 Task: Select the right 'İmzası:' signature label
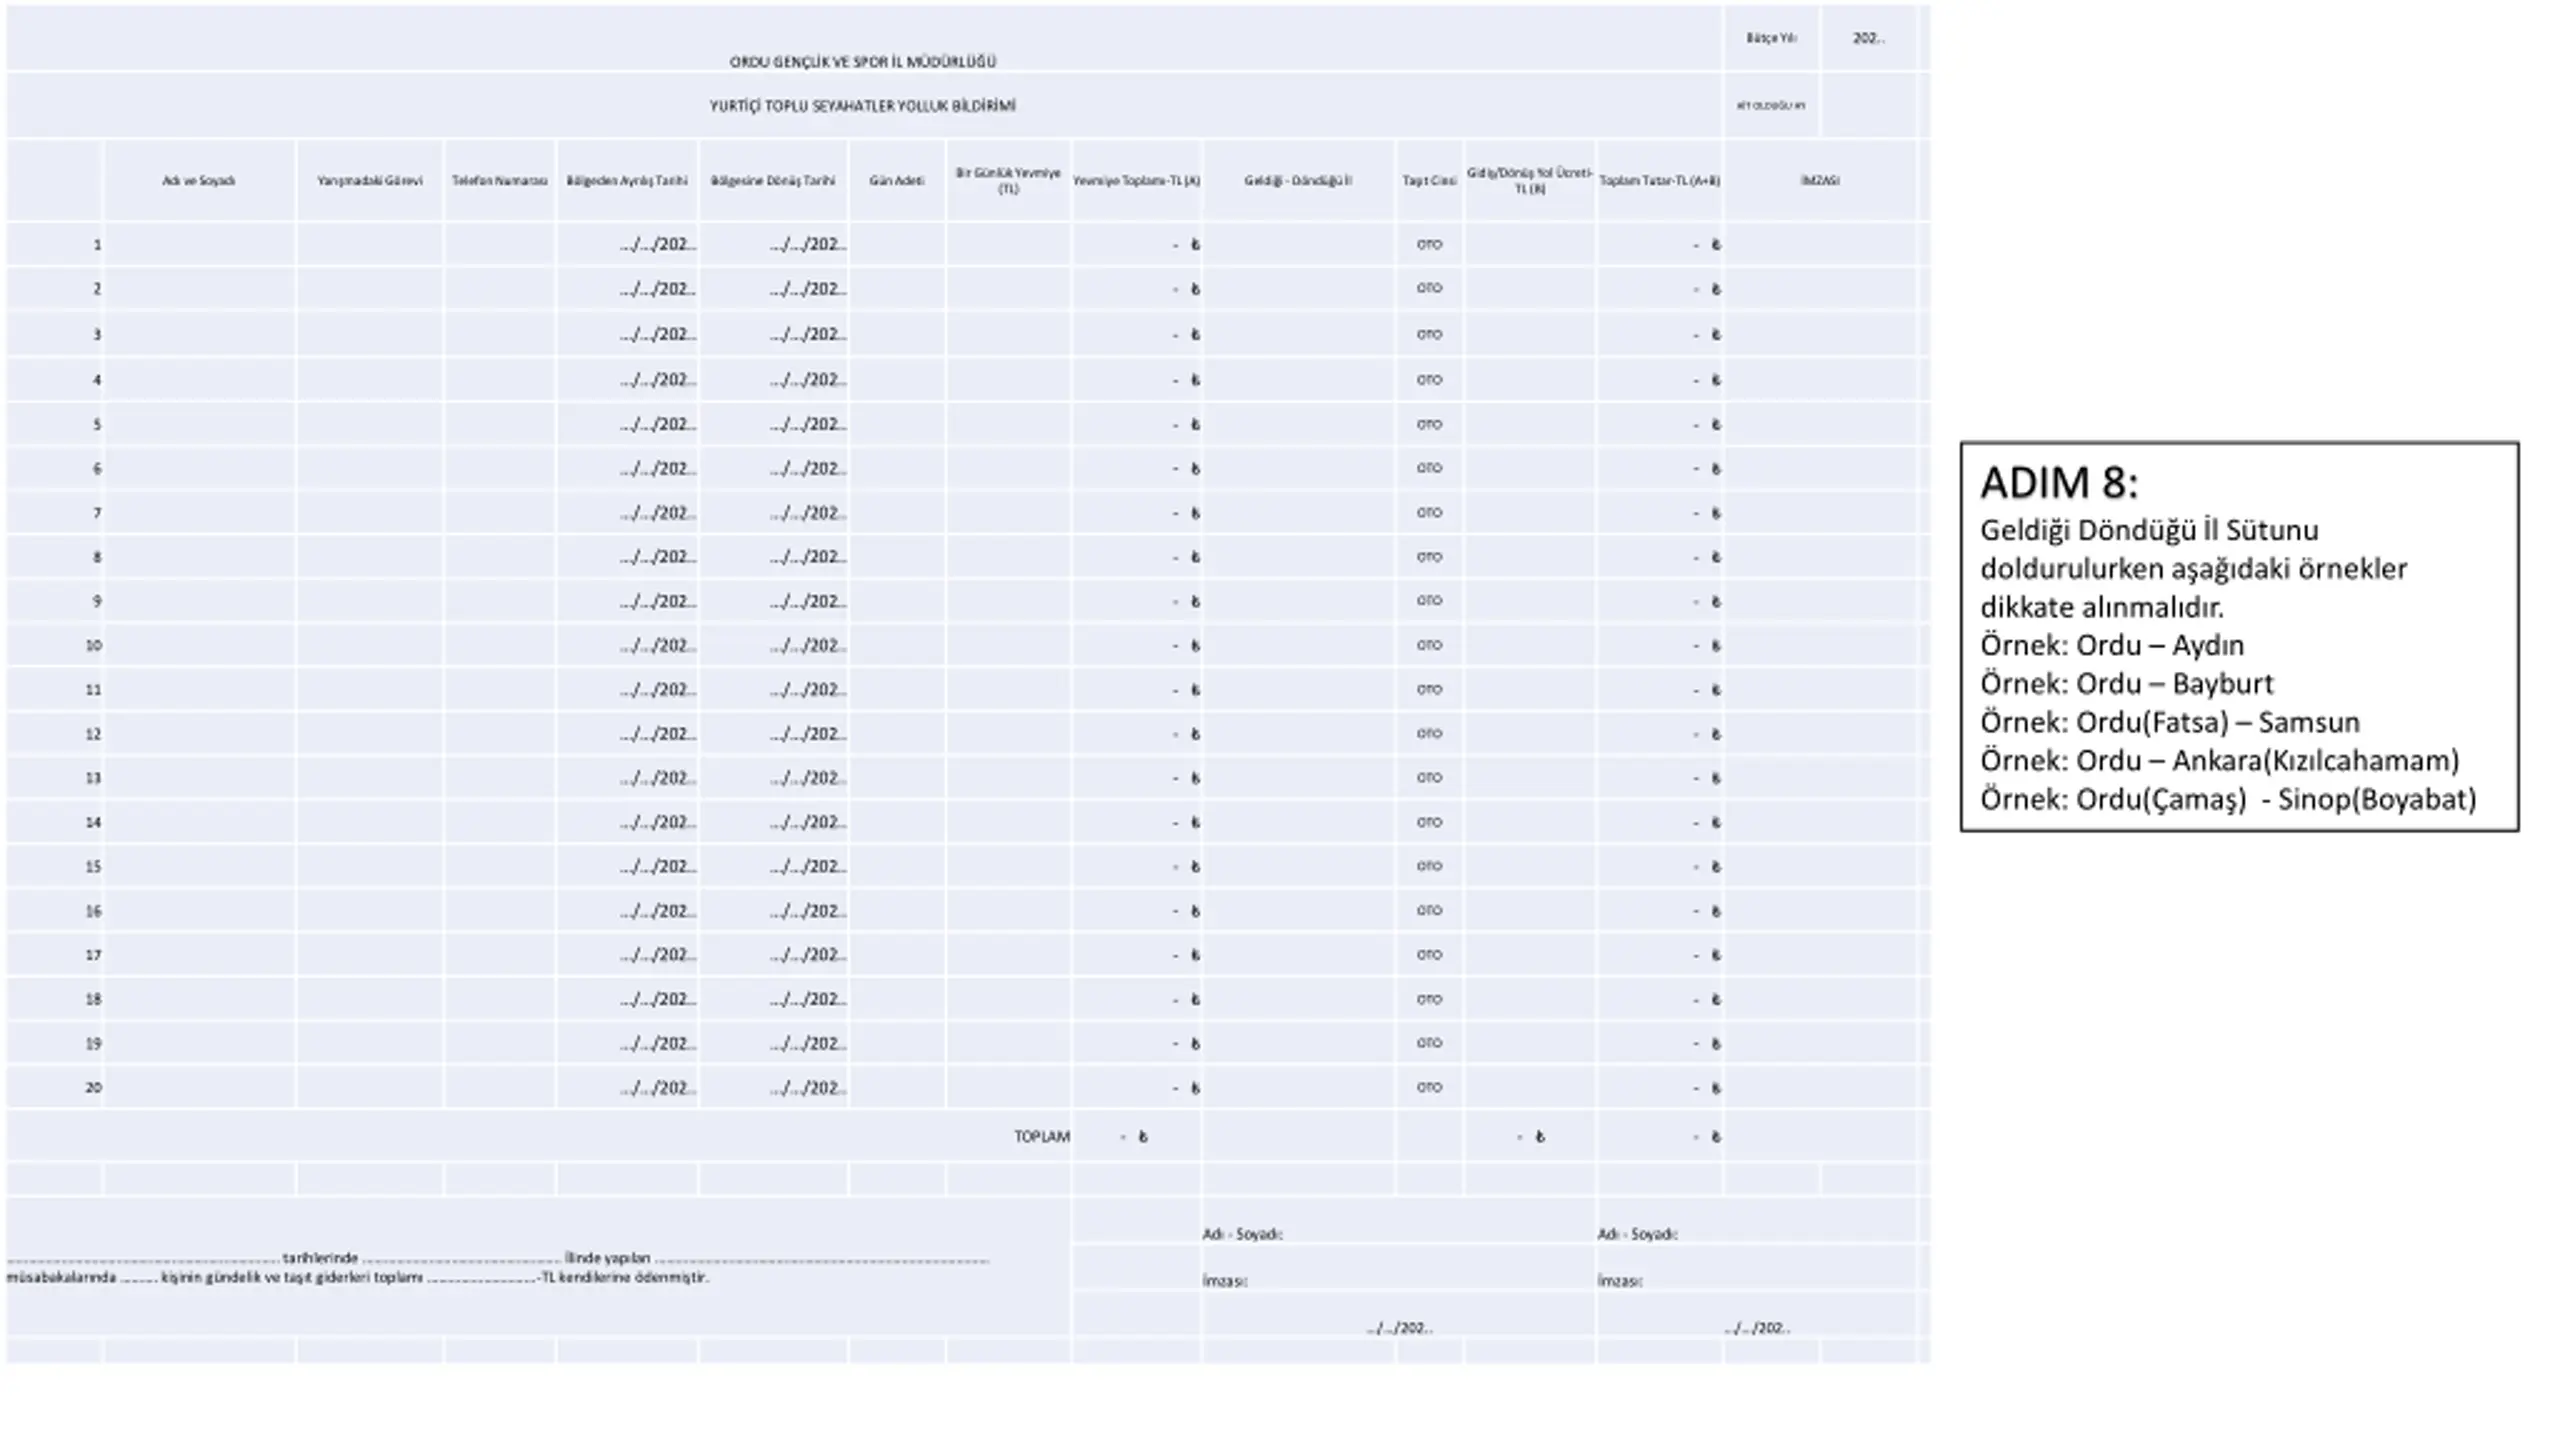(x=1620, y=1280)
